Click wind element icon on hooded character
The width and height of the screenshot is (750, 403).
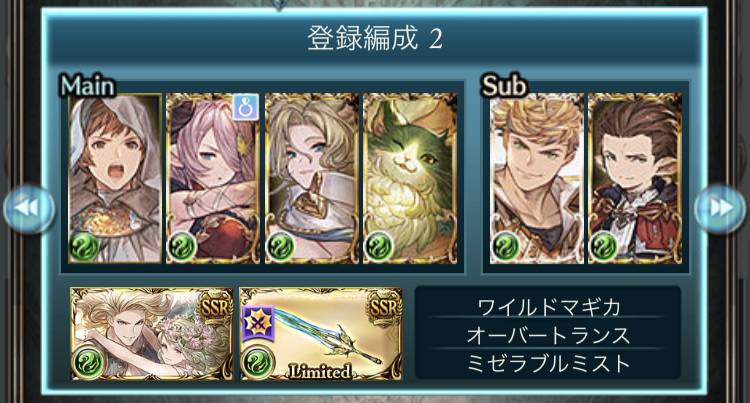point(85,247)
